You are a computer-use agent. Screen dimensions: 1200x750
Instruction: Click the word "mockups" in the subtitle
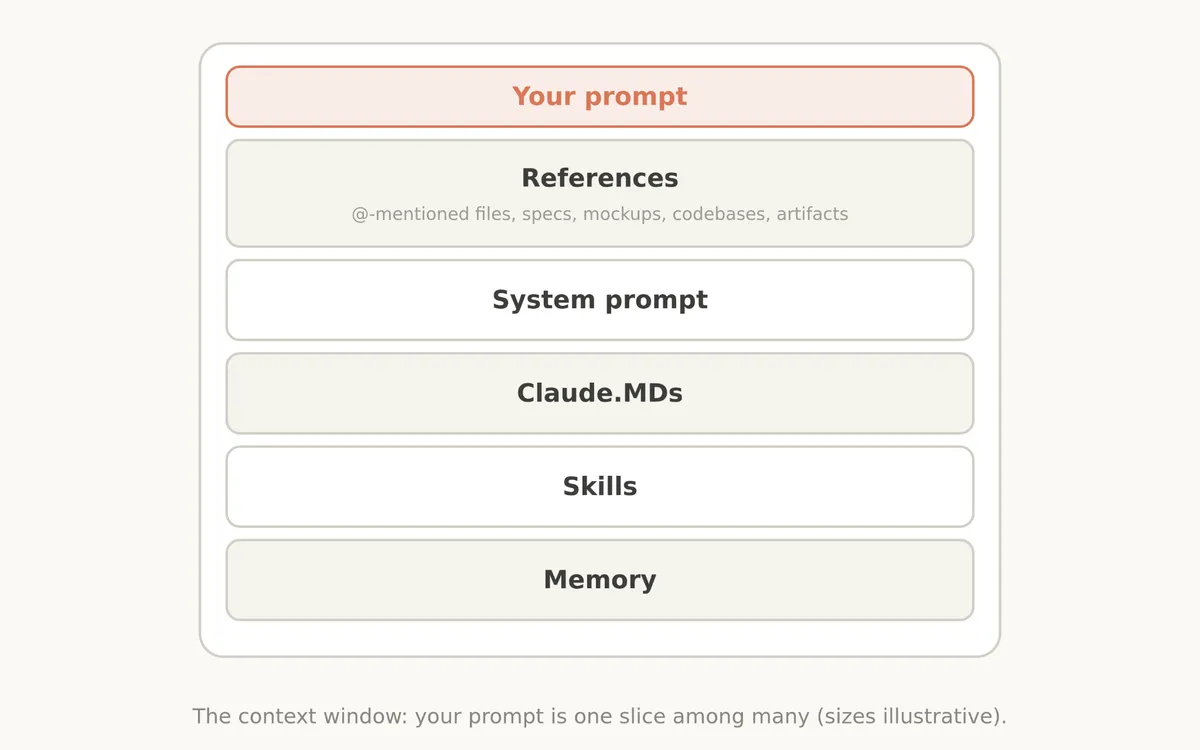tap(624, 214)
